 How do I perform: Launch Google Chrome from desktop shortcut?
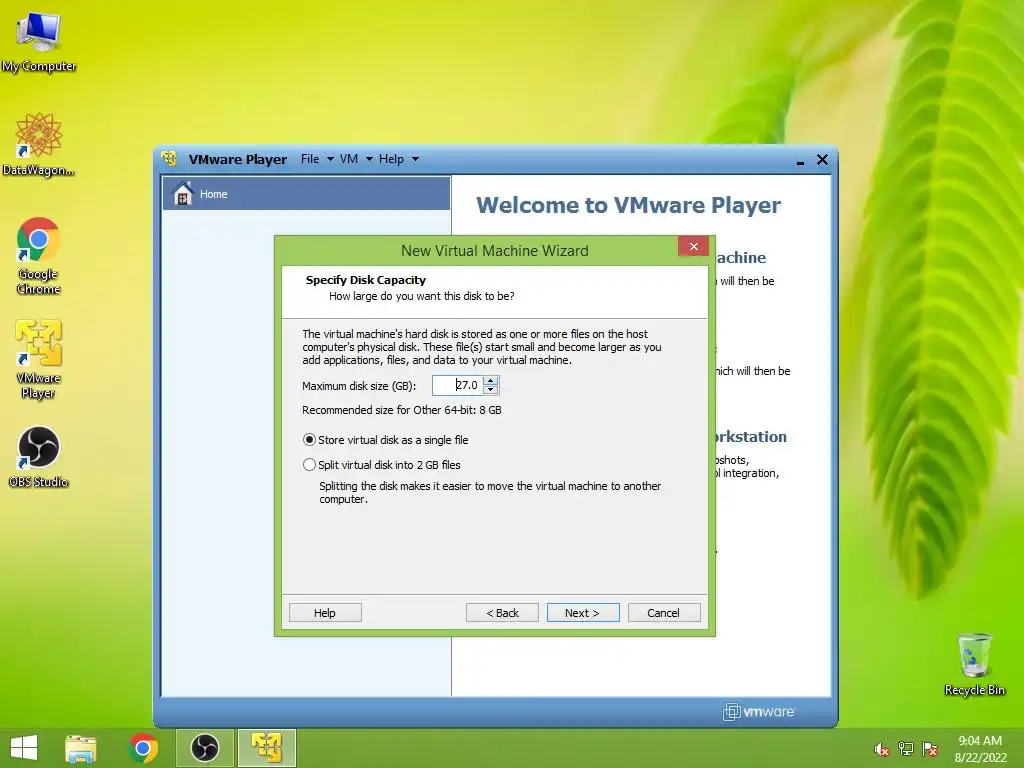point(39,255)
